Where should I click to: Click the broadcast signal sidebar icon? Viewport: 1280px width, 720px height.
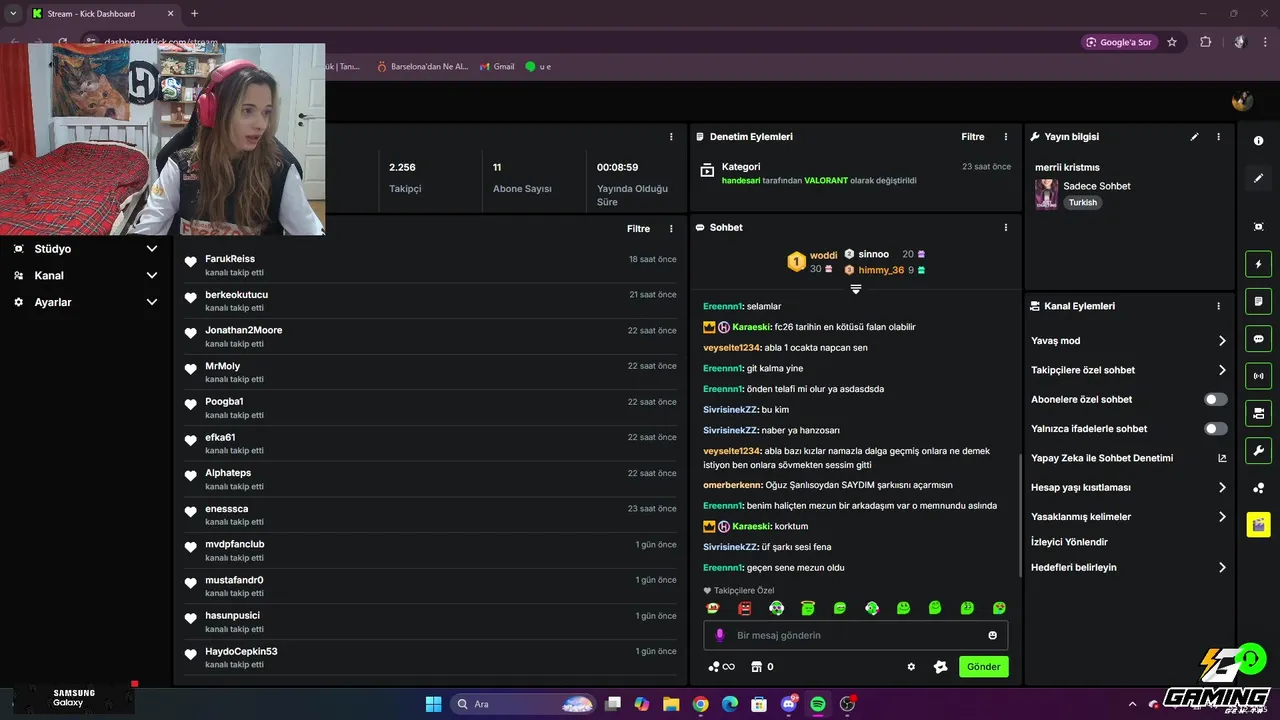(1258, 376)
